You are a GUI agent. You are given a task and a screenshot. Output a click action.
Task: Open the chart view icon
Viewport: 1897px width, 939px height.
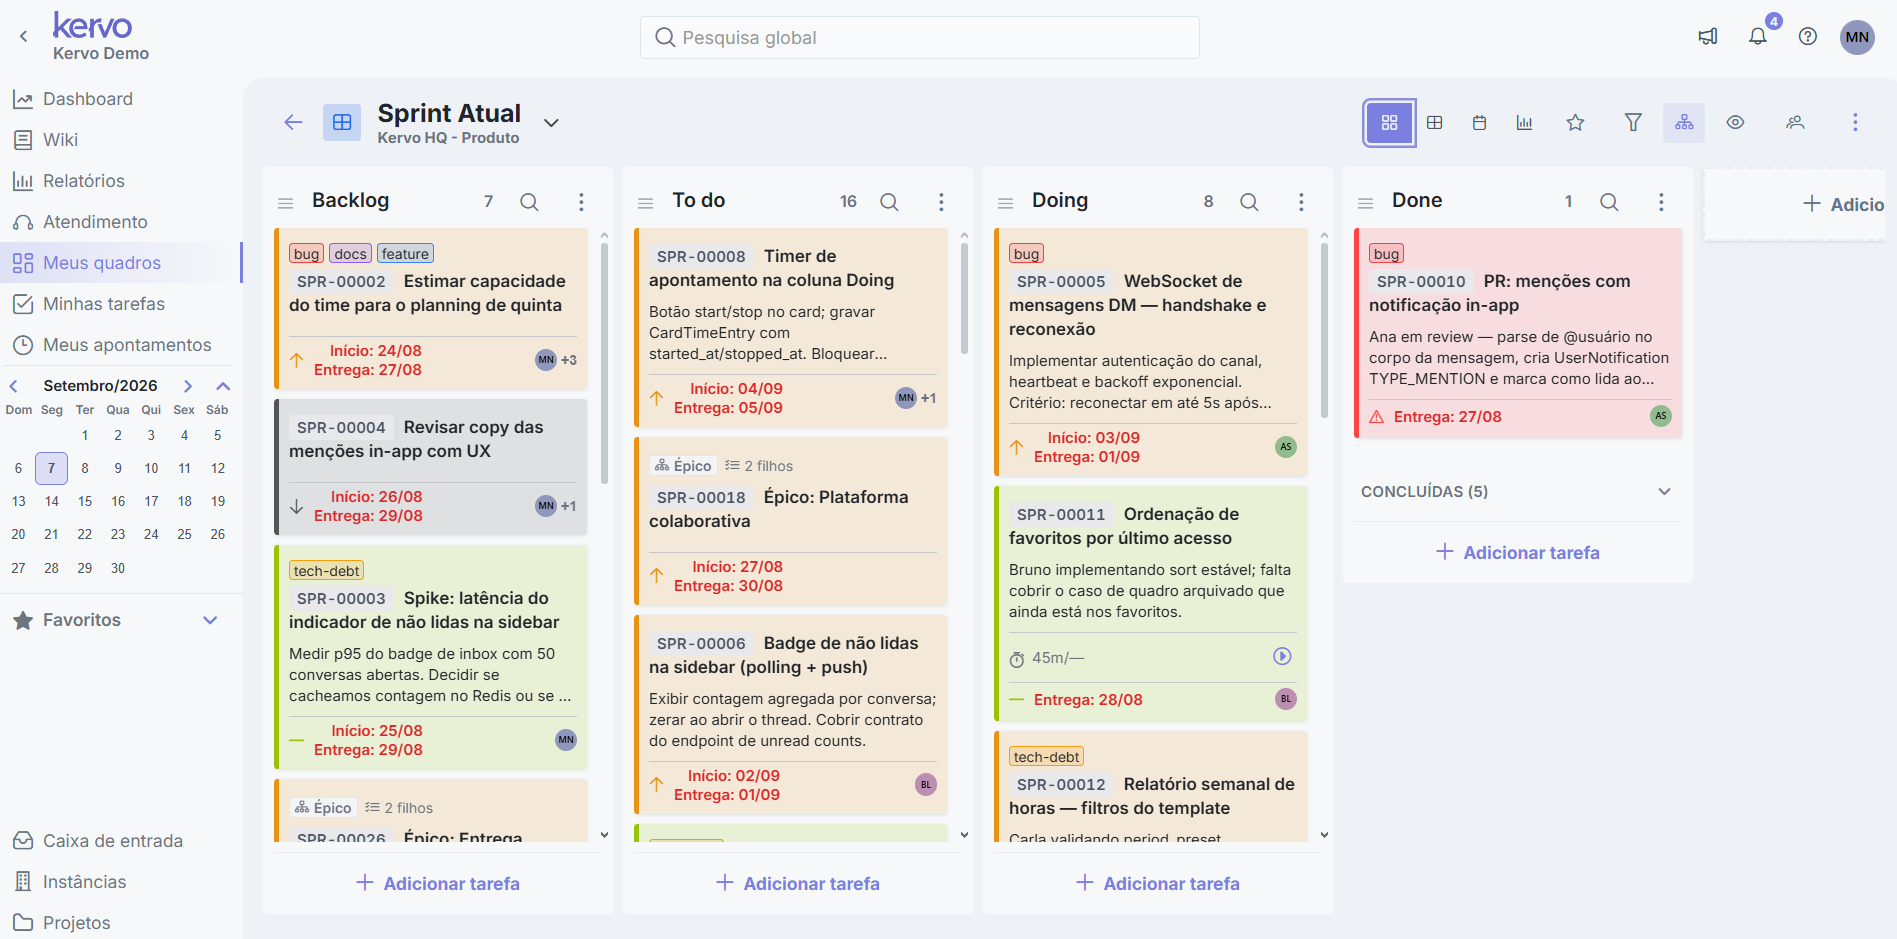pyautogui.click(x=1525, y=123)
